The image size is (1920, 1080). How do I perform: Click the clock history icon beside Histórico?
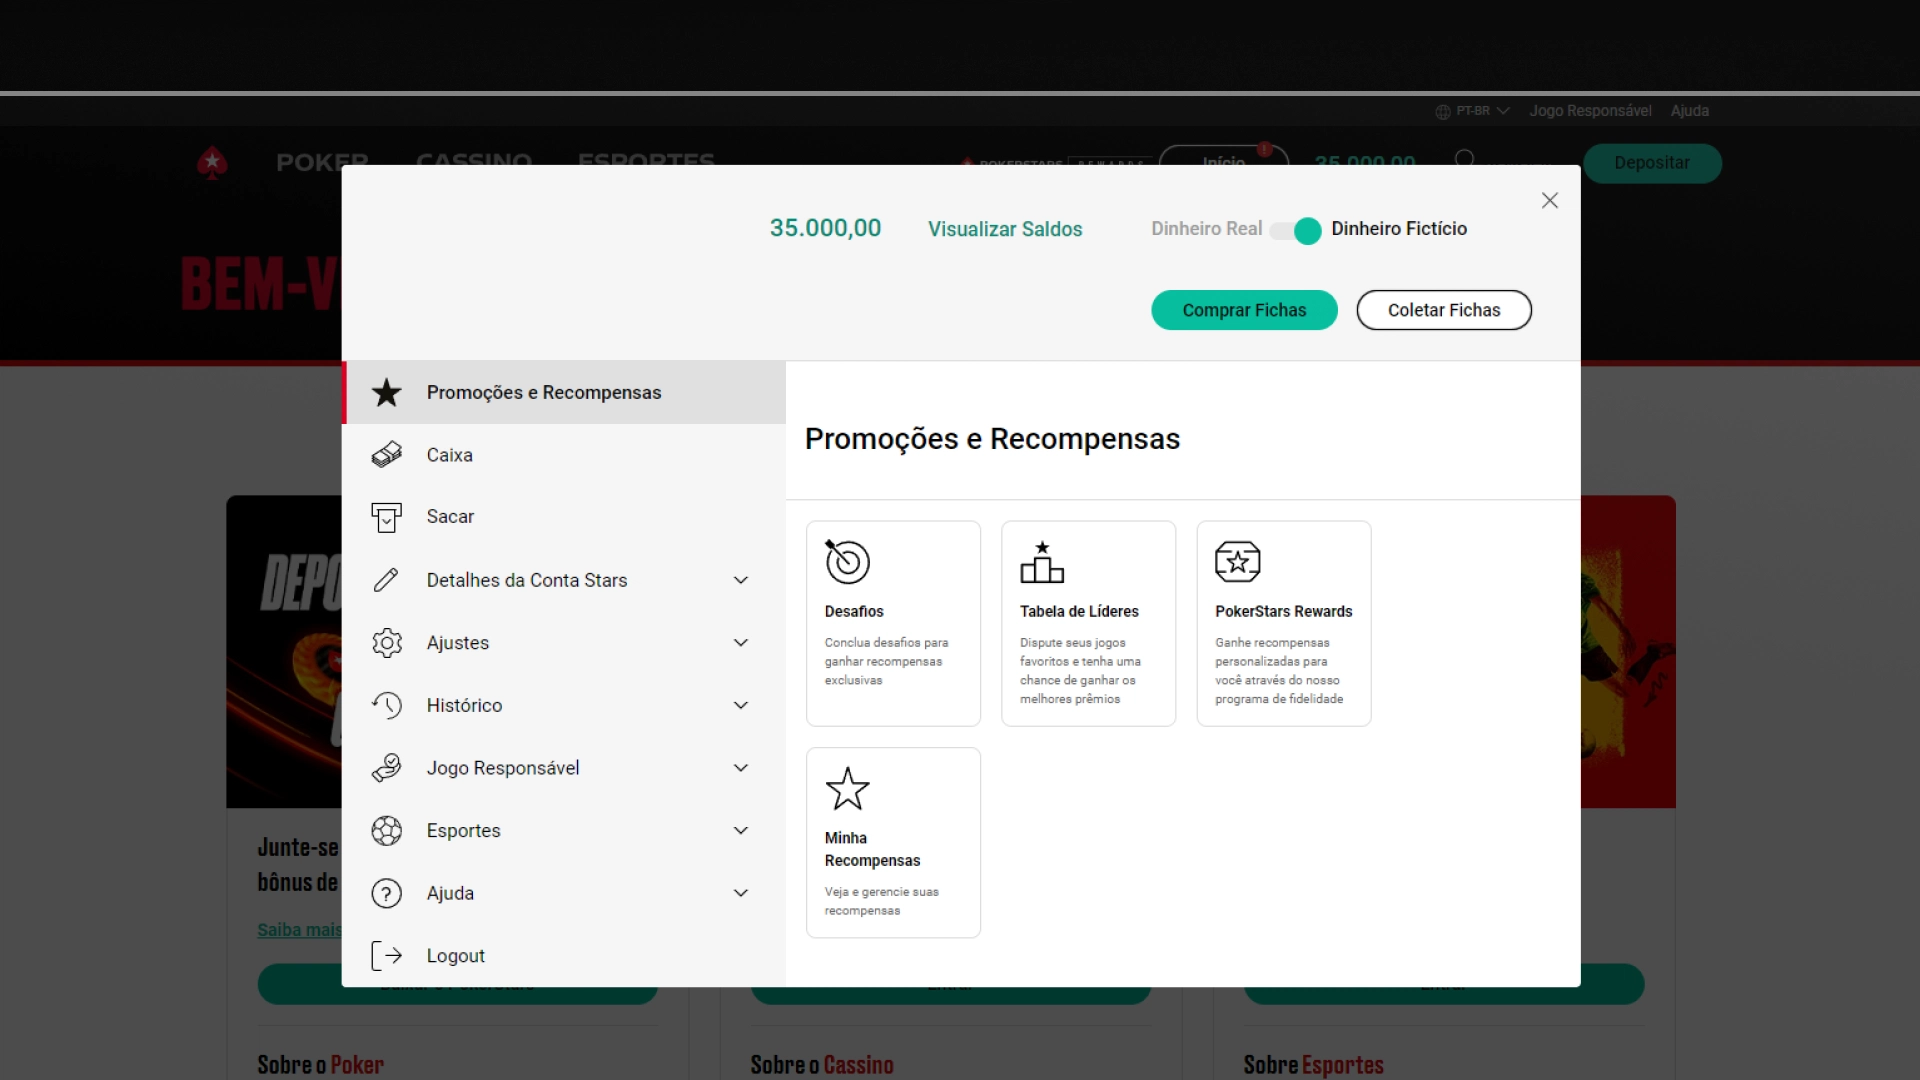[x=386, y=705]
